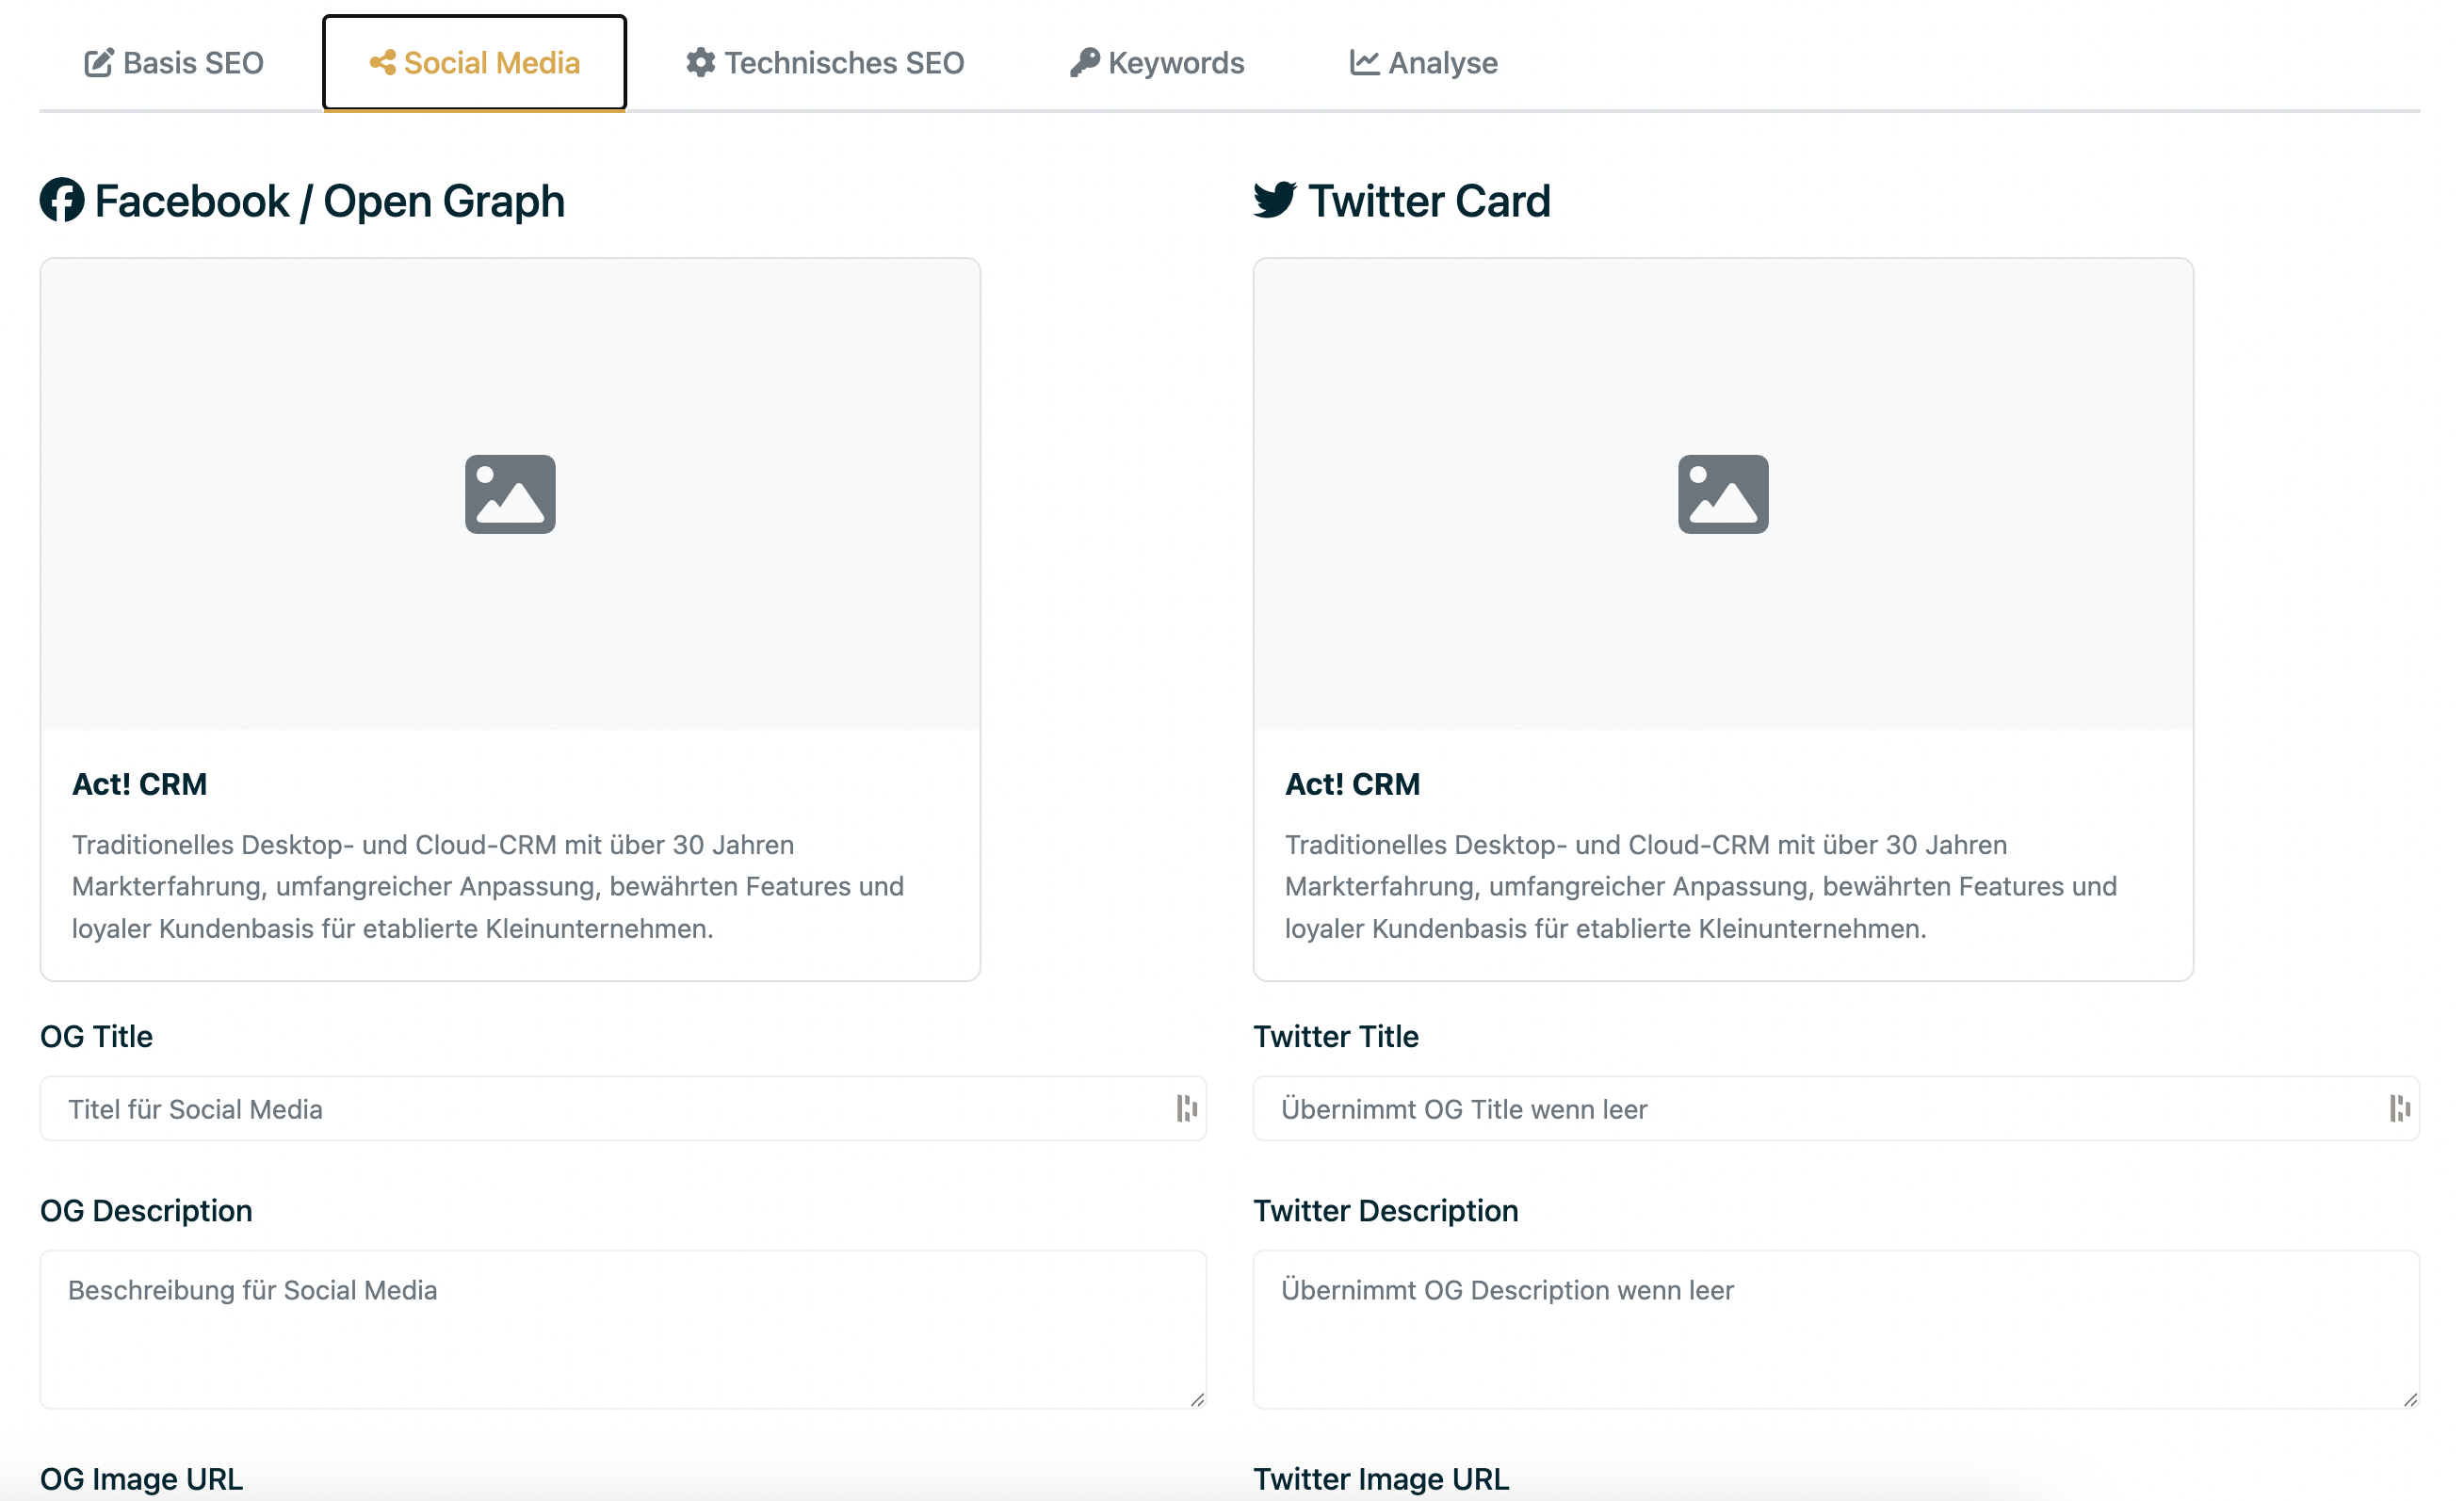Click into the Twitter Description textarea
Image resolution: width=2464 pixels, height=1501 pixels.
(x=1836, y=1329)
